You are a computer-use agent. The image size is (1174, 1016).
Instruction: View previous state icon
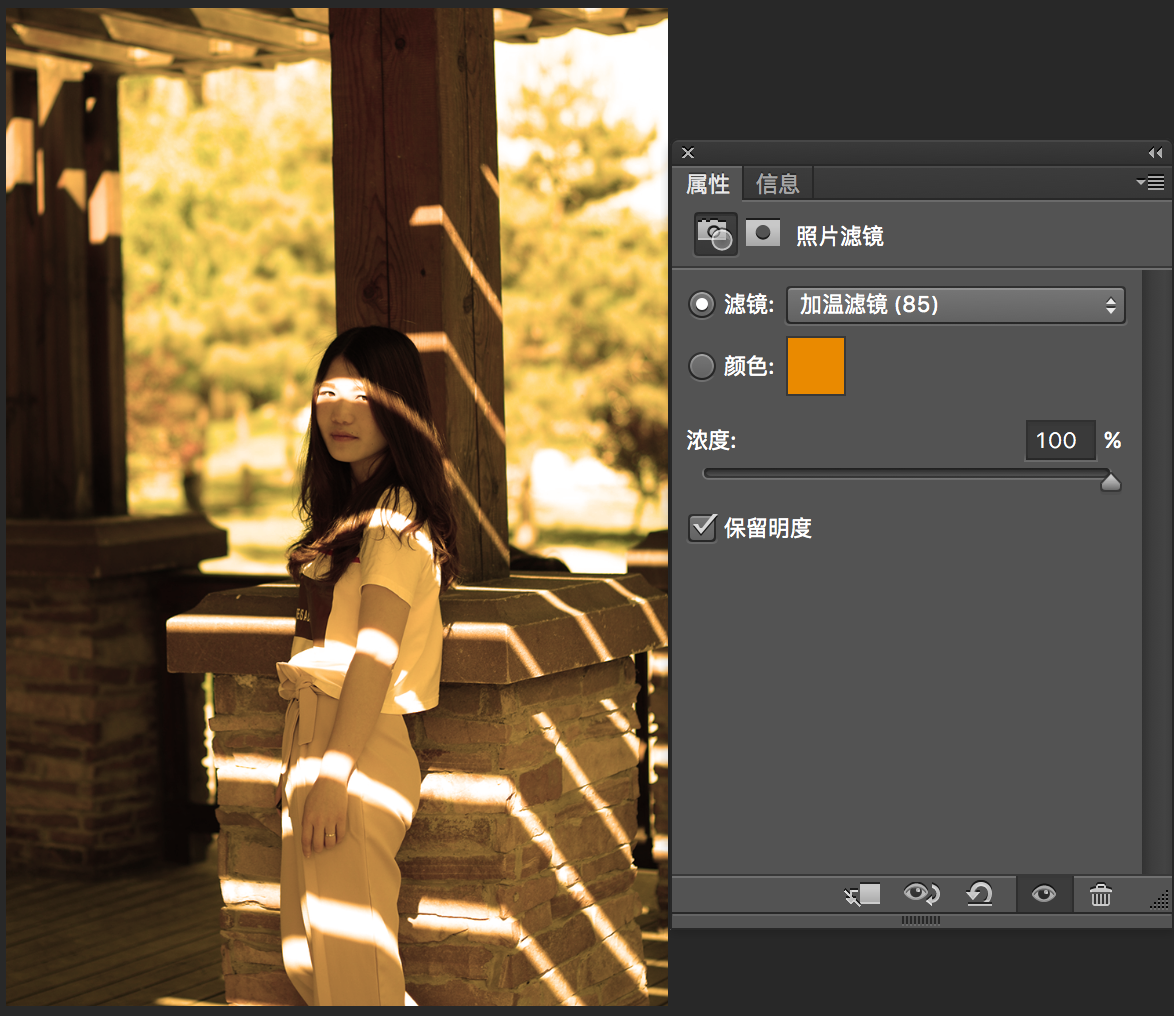(922, 894)
